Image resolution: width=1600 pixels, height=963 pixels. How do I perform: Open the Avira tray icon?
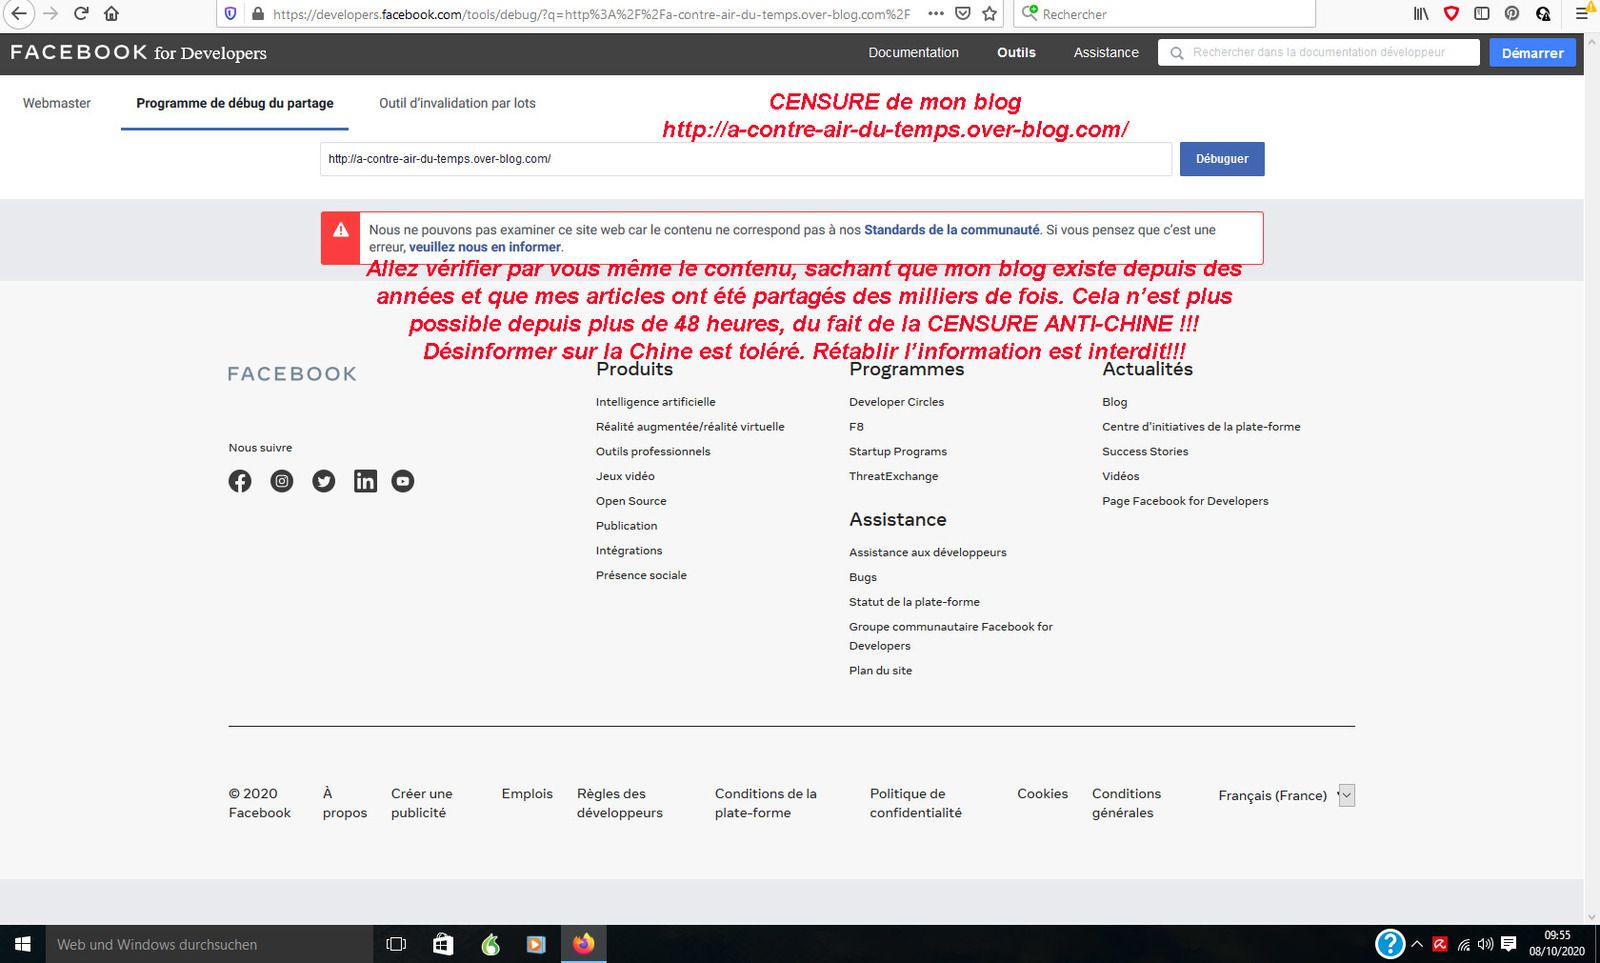click(x=1440, y=944)
